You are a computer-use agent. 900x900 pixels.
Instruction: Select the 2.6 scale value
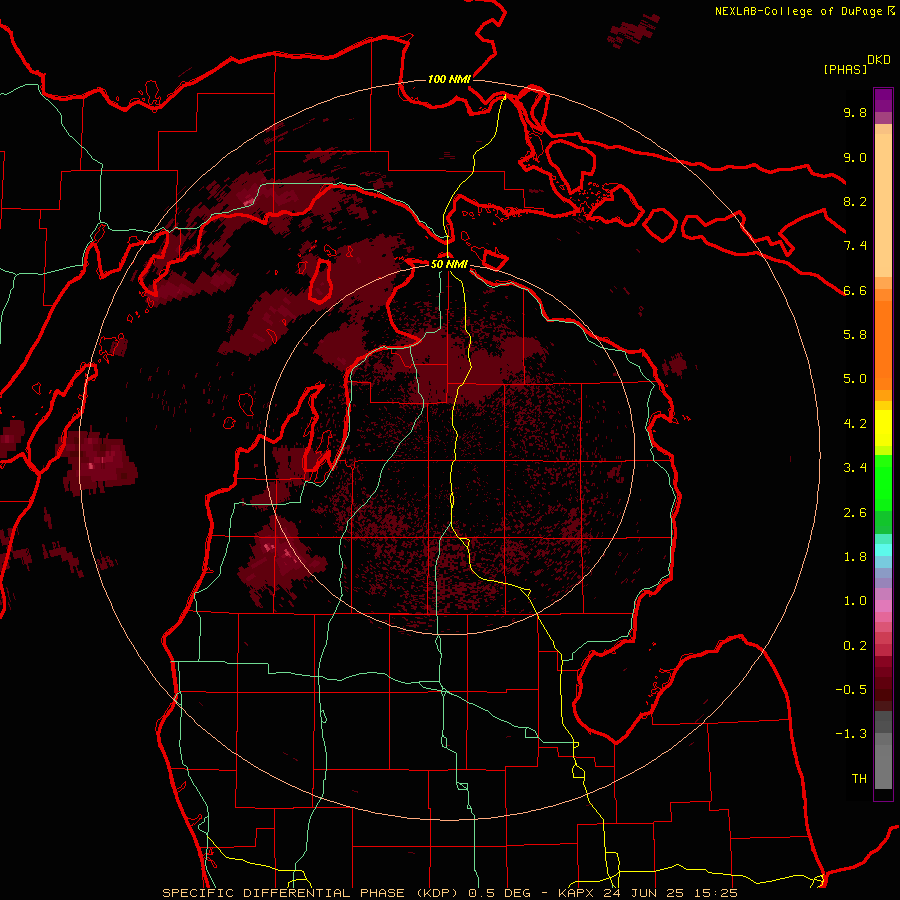(855, 512)
